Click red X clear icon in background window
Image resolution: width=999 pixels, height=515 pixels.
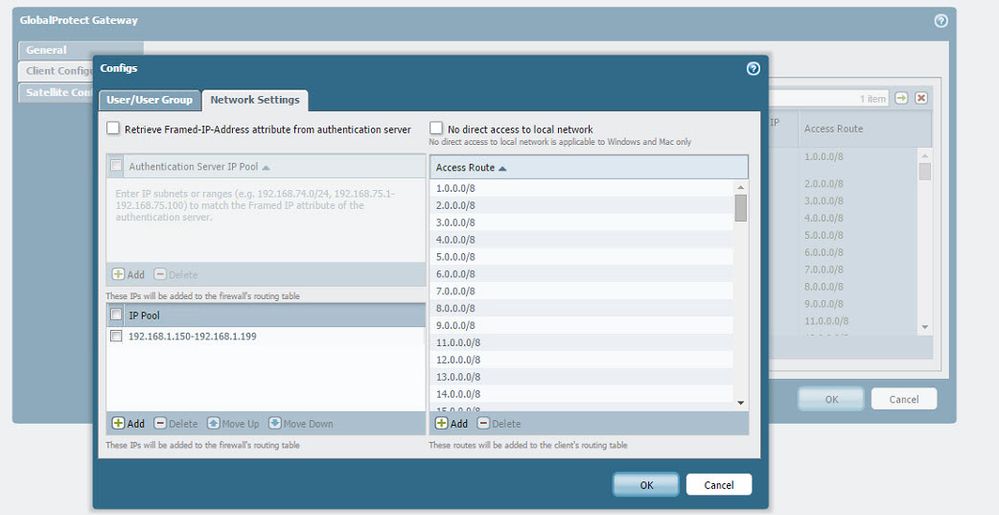pyautogui.click(x=921, y=98)
